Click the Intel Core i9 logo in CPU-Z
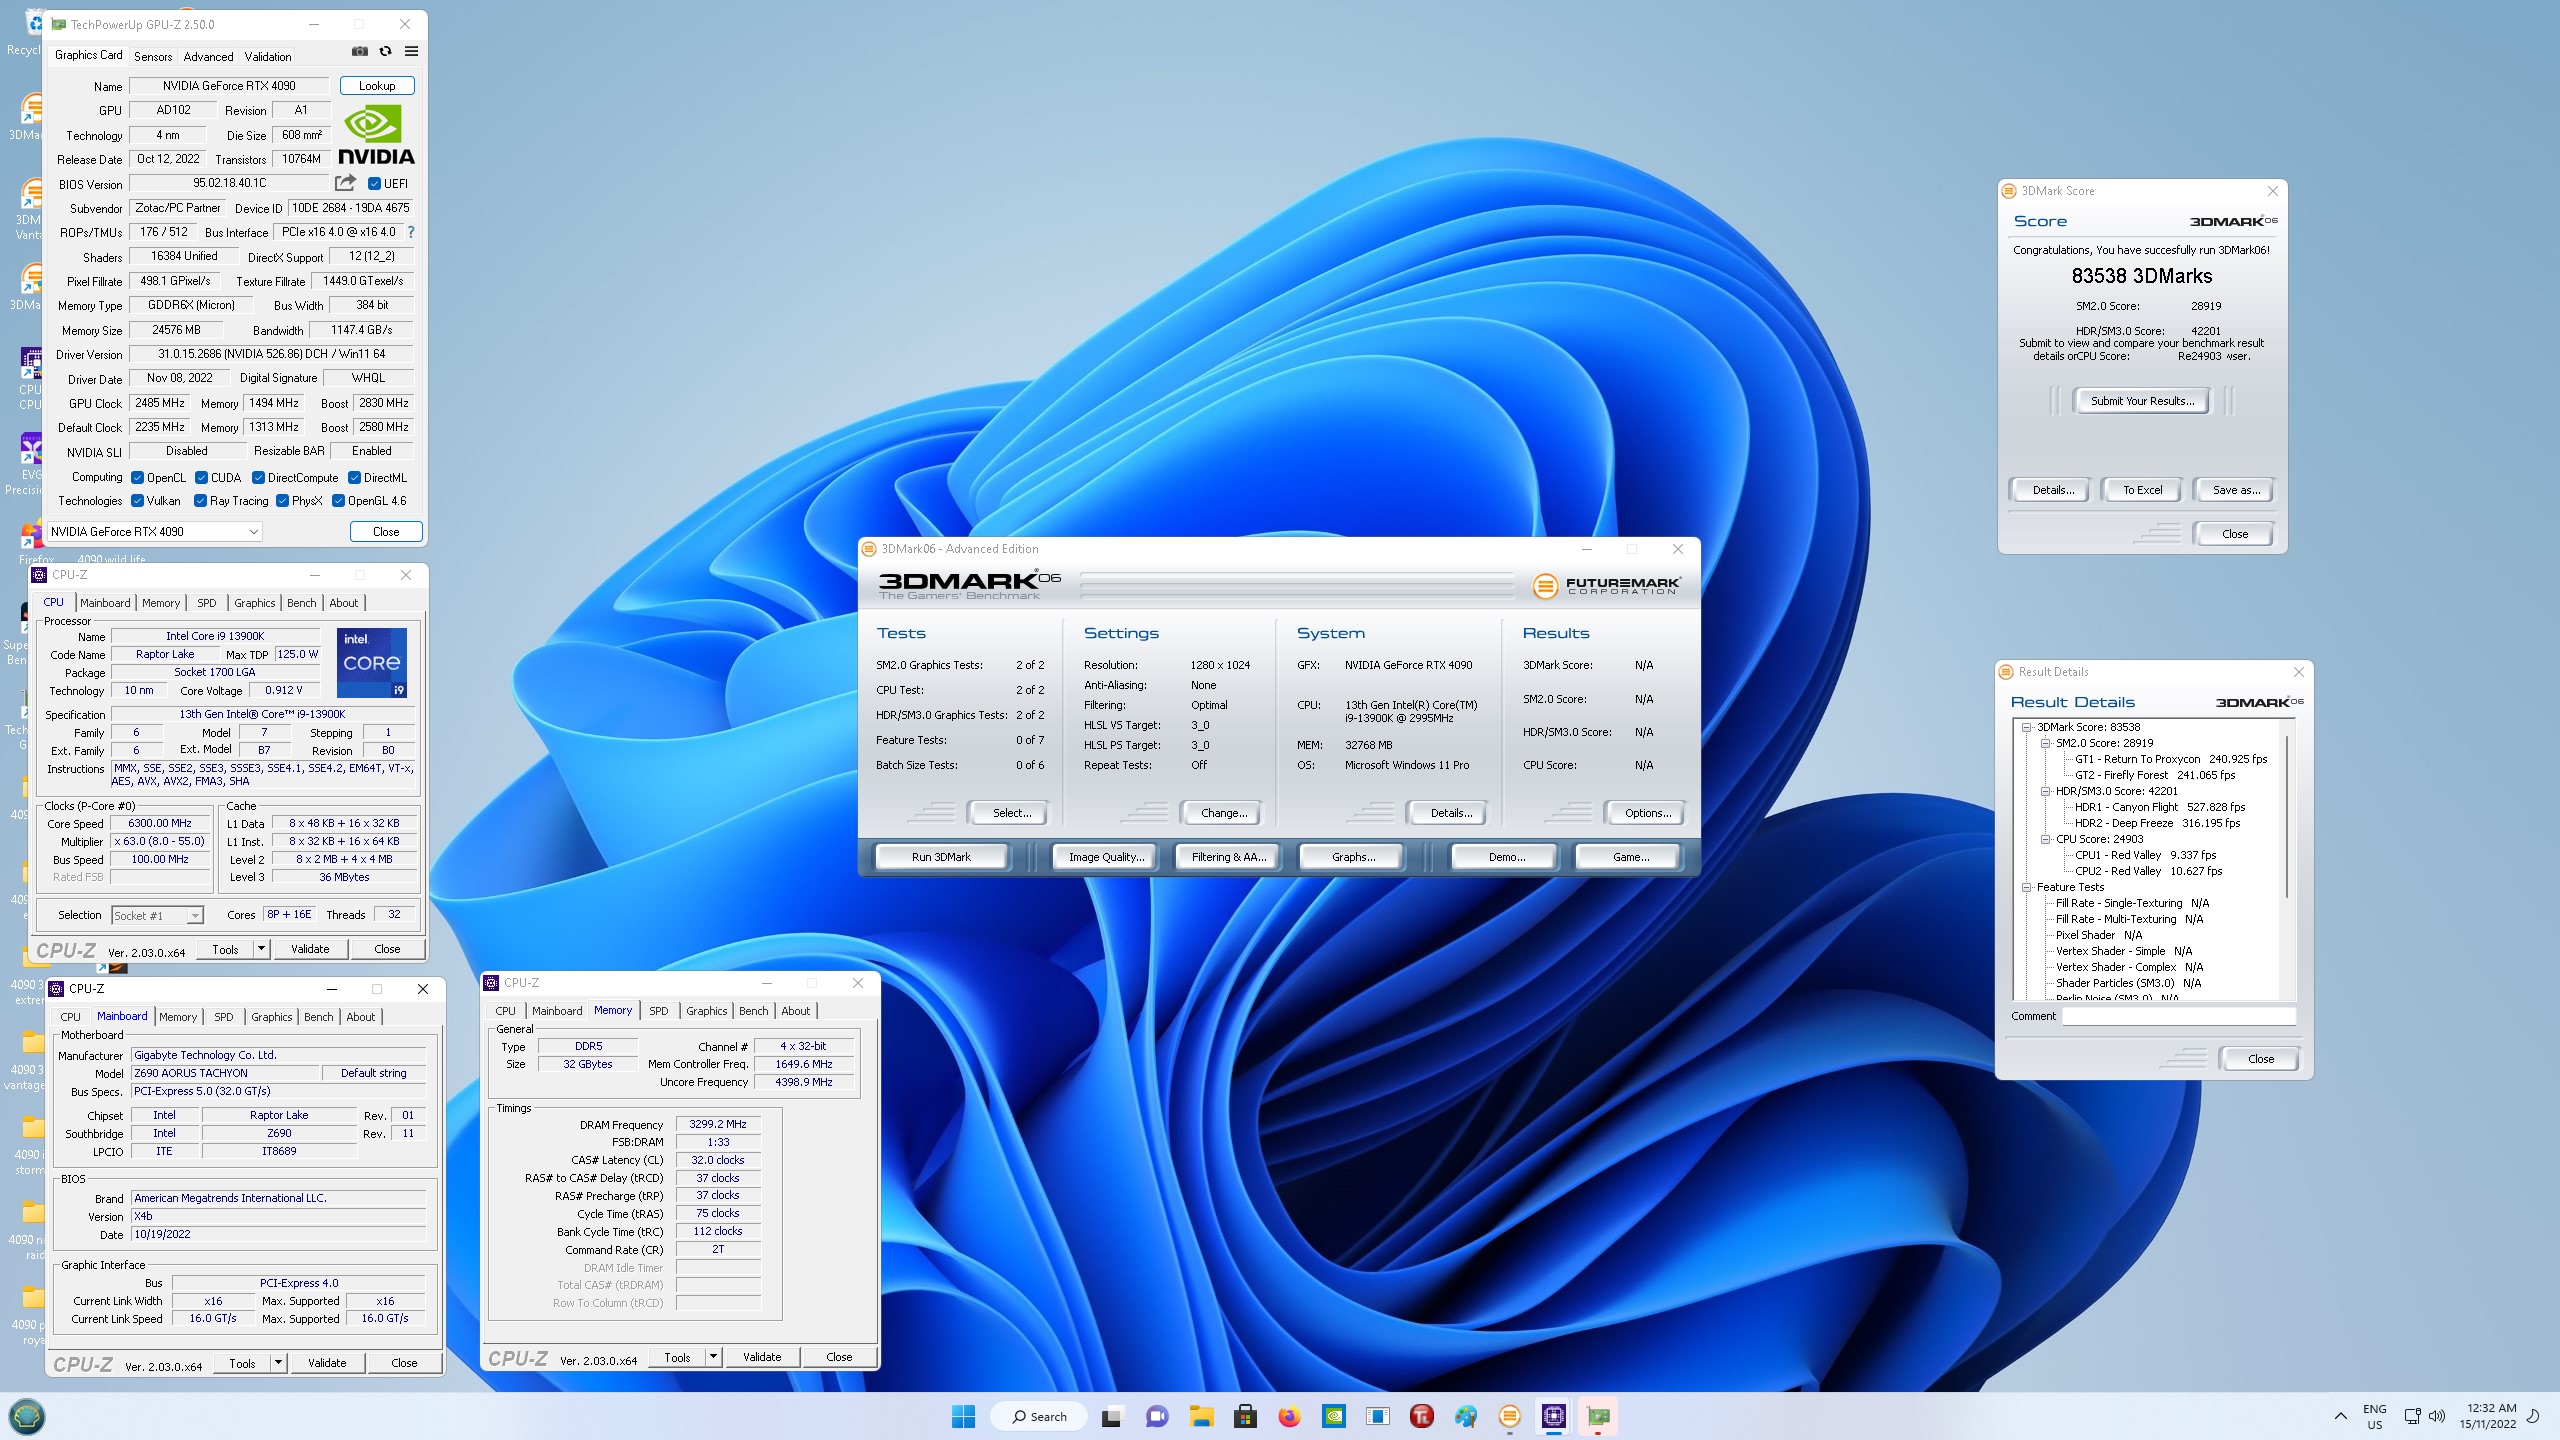Image resolution: width=2560 pixels, height=1440 pixels. click(x=372, y=662)
